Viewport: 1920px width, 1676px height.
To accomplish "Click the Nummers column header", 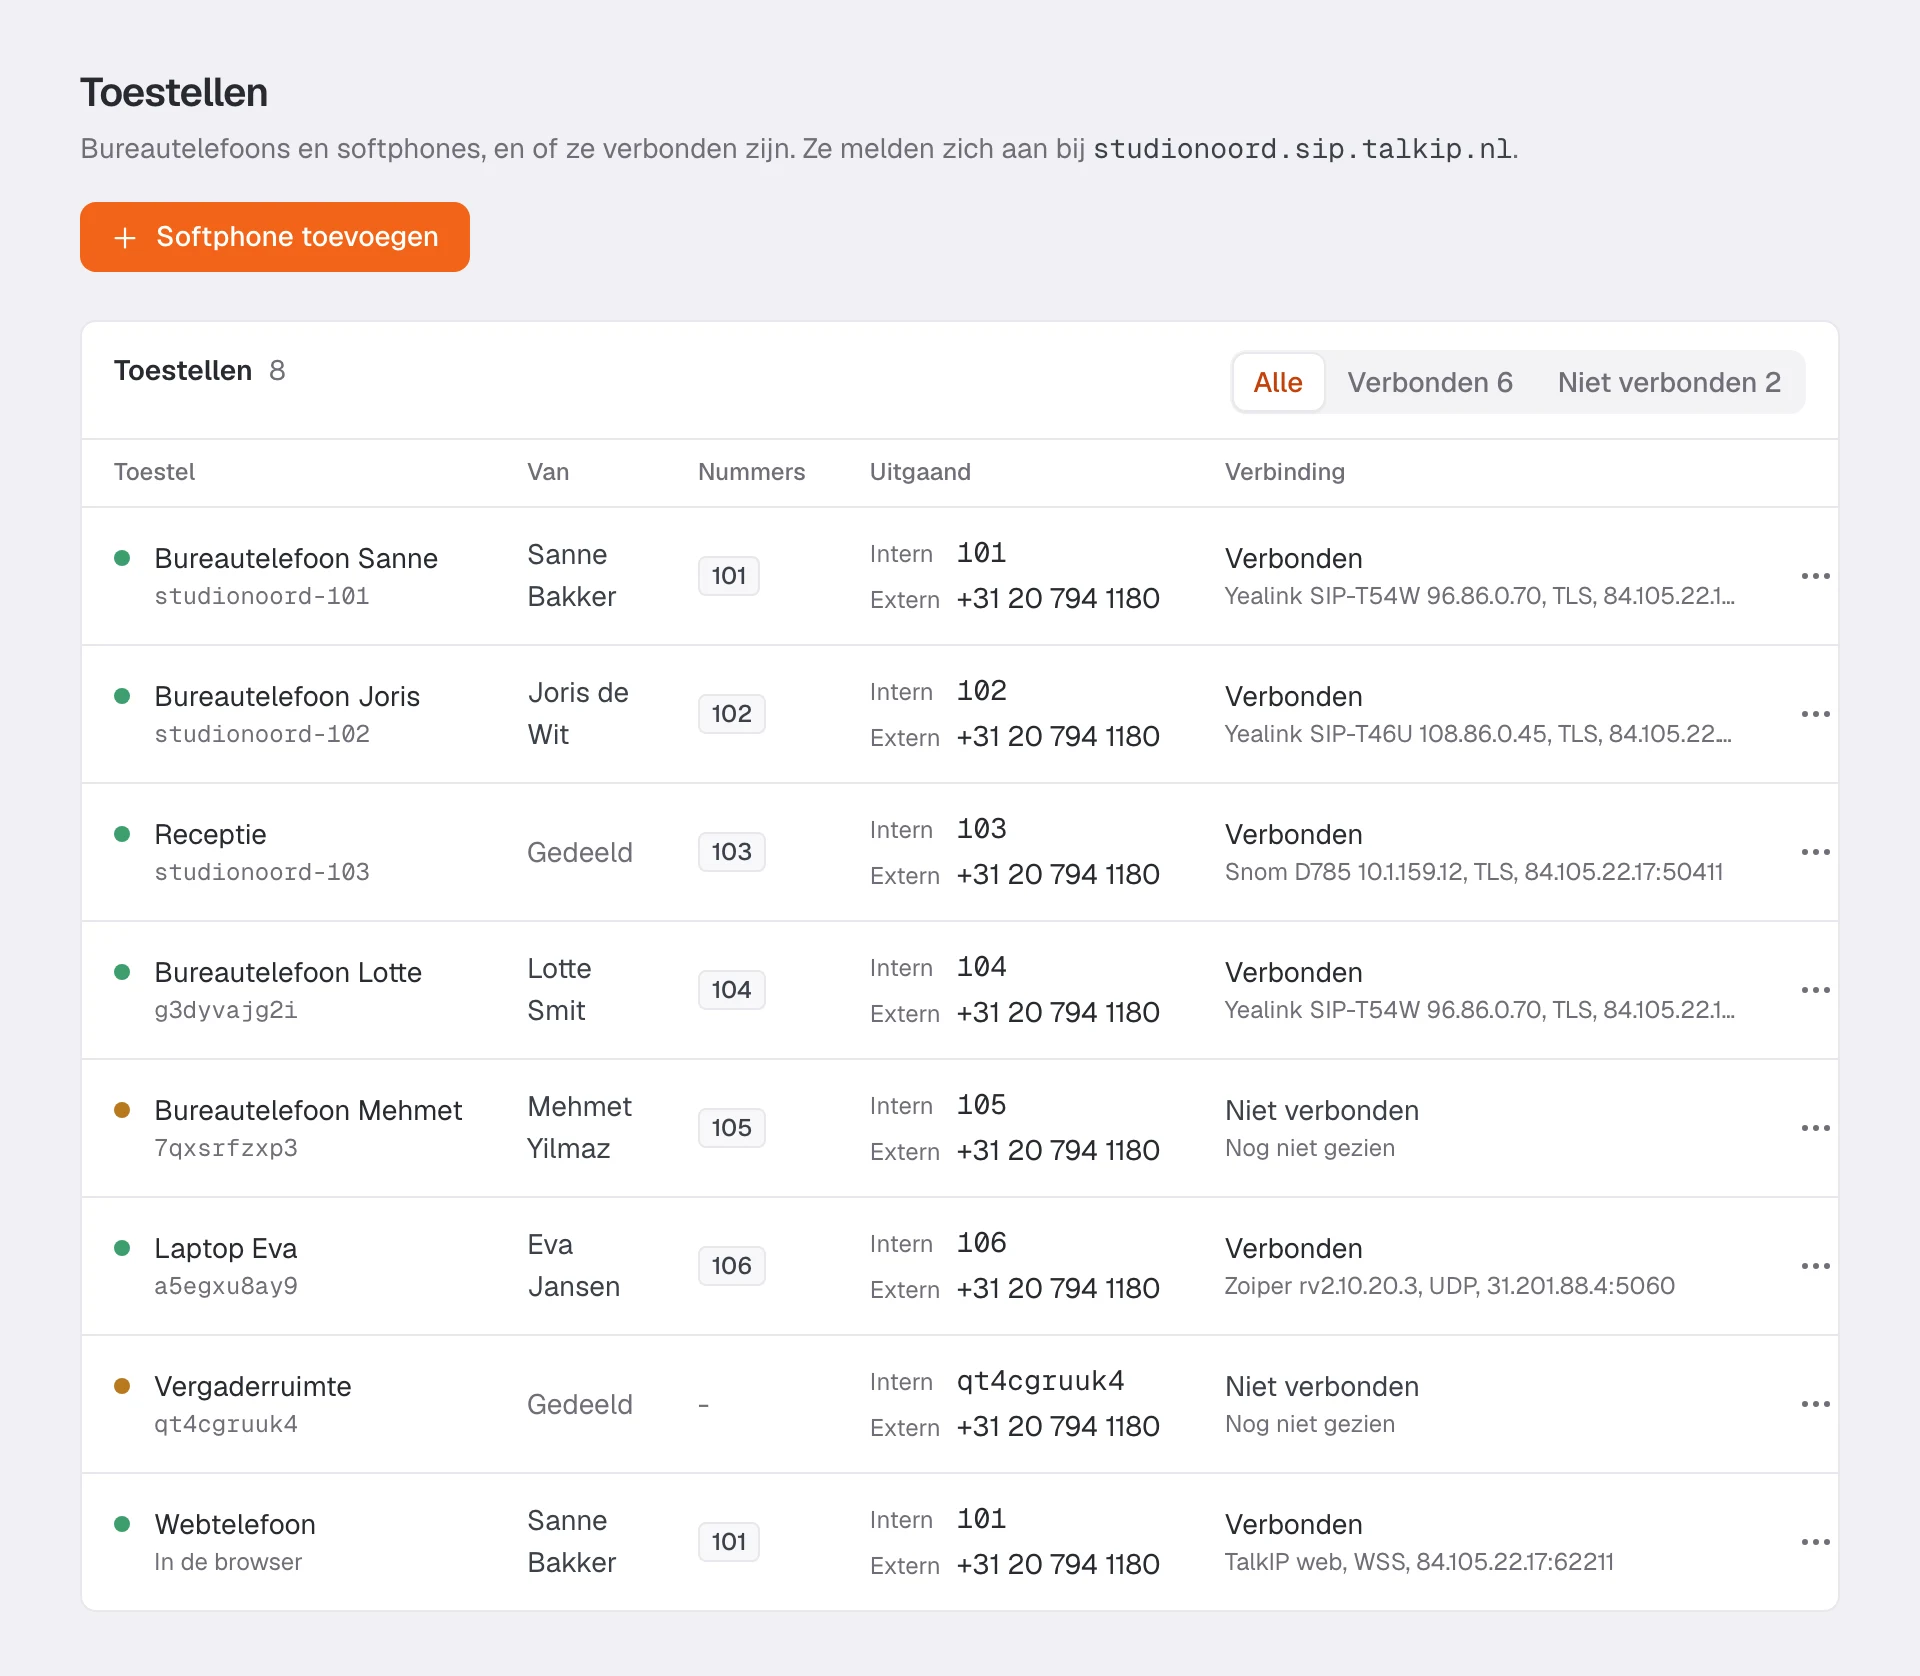I will [751, 472].
